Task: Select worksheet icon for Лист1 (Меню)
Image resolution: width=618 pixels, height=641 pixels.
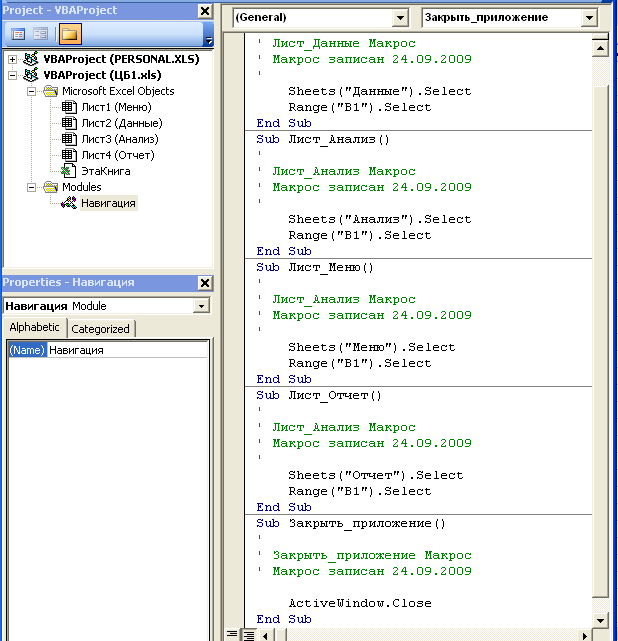Action: [69, 107]
